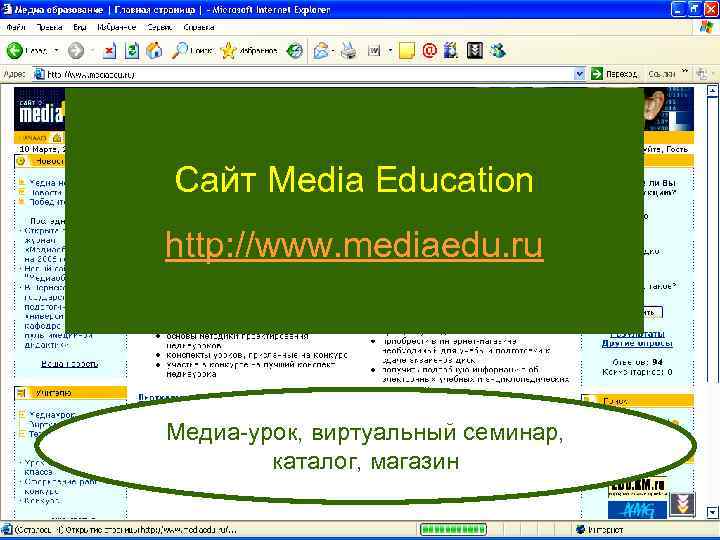Open the Edit with Word dropdown arrow
The height and width of the screenshot is (540, 720).
pos(390,51)
